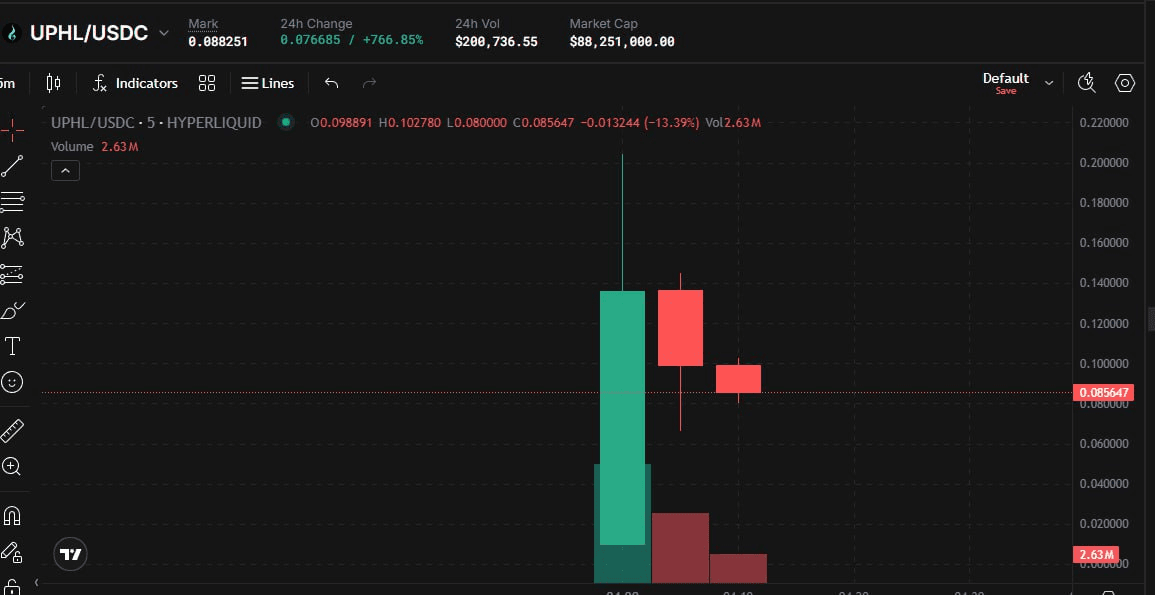Image resolution: width=1155 pixels, height=595 pixels.
Task: Click the current price tag 0.085647
Action: (x=1104, y=392)
